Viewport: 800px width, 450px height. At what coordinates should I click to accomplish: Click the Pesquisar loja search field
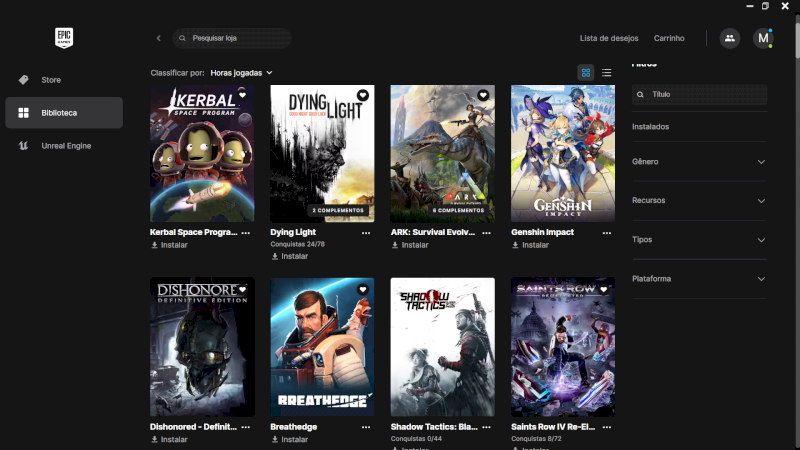(232, 38)
